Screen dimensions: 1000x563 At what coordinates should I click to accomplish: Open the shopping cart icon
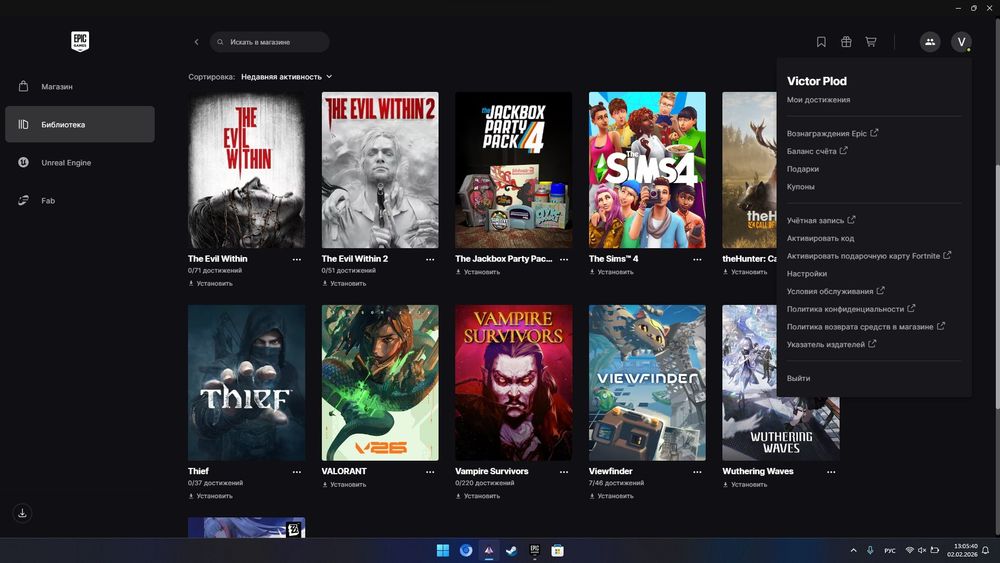871,42
